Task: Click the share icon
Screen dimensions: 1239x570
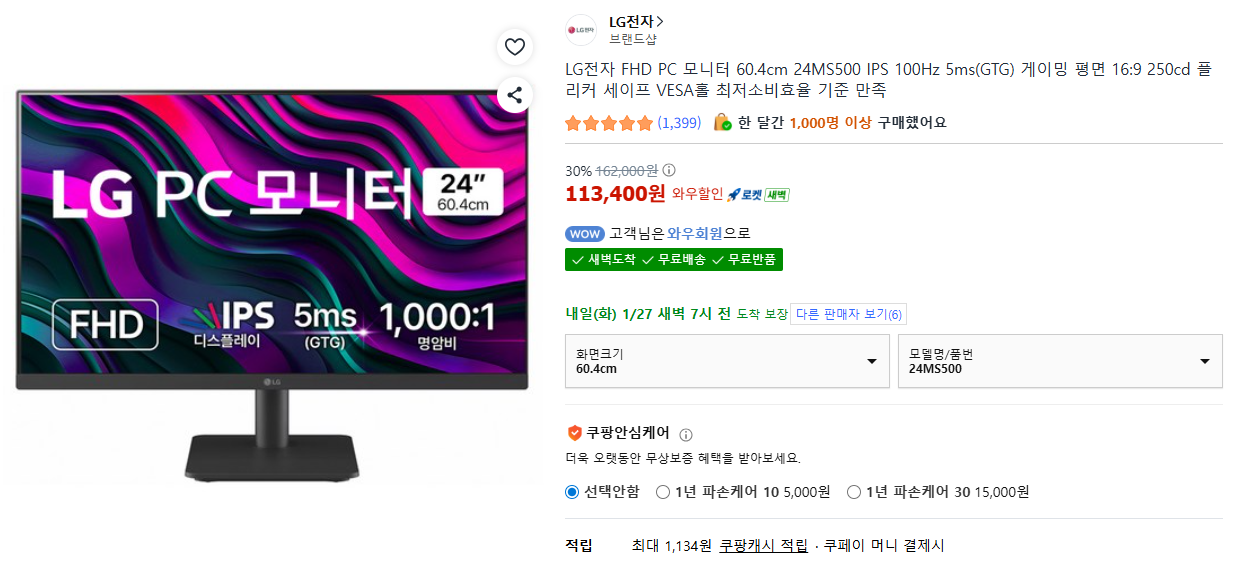Action: [515, 95]
